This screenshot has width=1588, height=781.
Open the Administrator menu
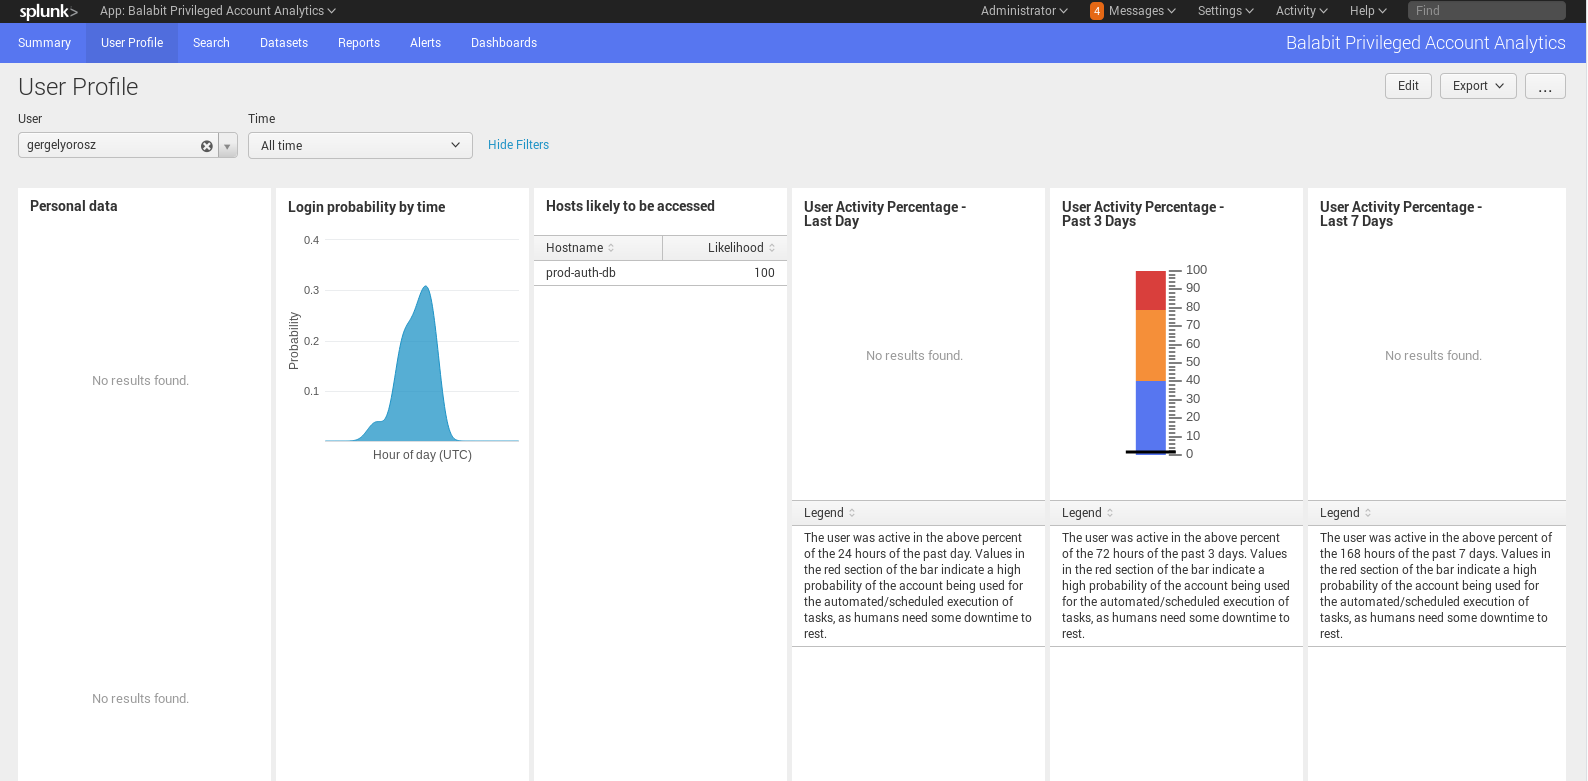pyautogui.click(x=1024, y=11)
